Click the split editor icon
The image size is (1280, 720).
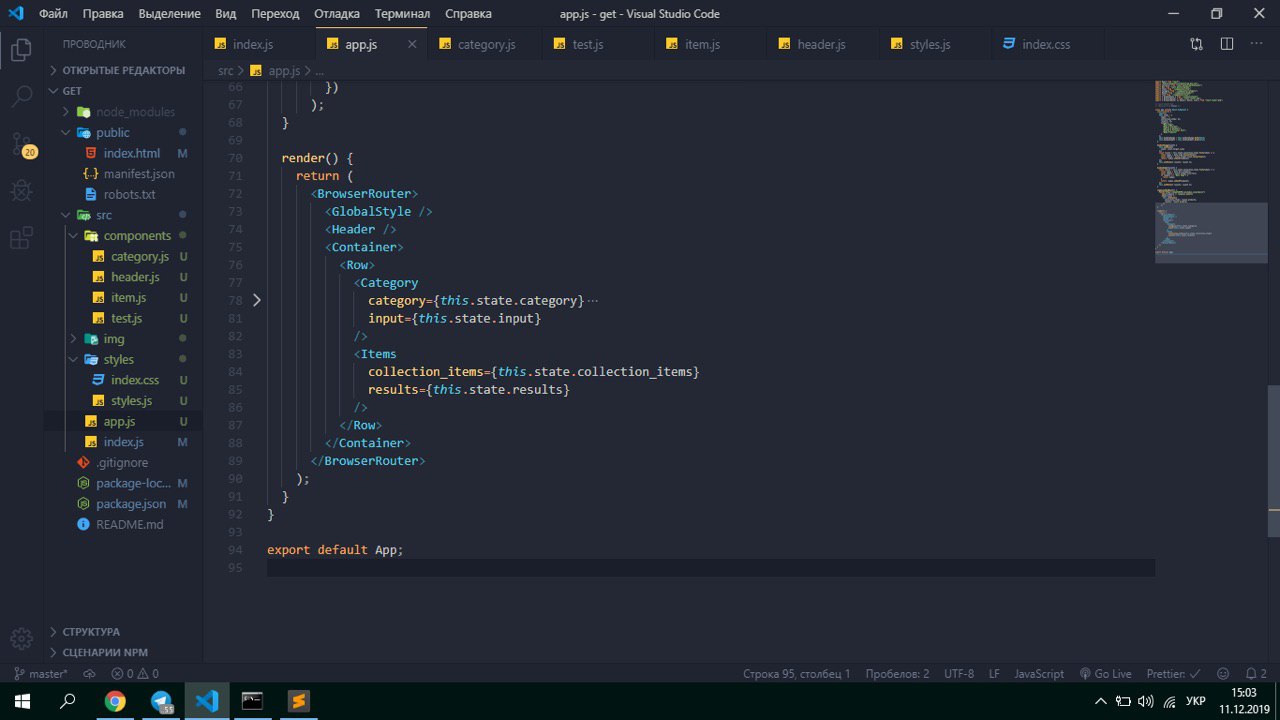click(x=1227, y=44)
